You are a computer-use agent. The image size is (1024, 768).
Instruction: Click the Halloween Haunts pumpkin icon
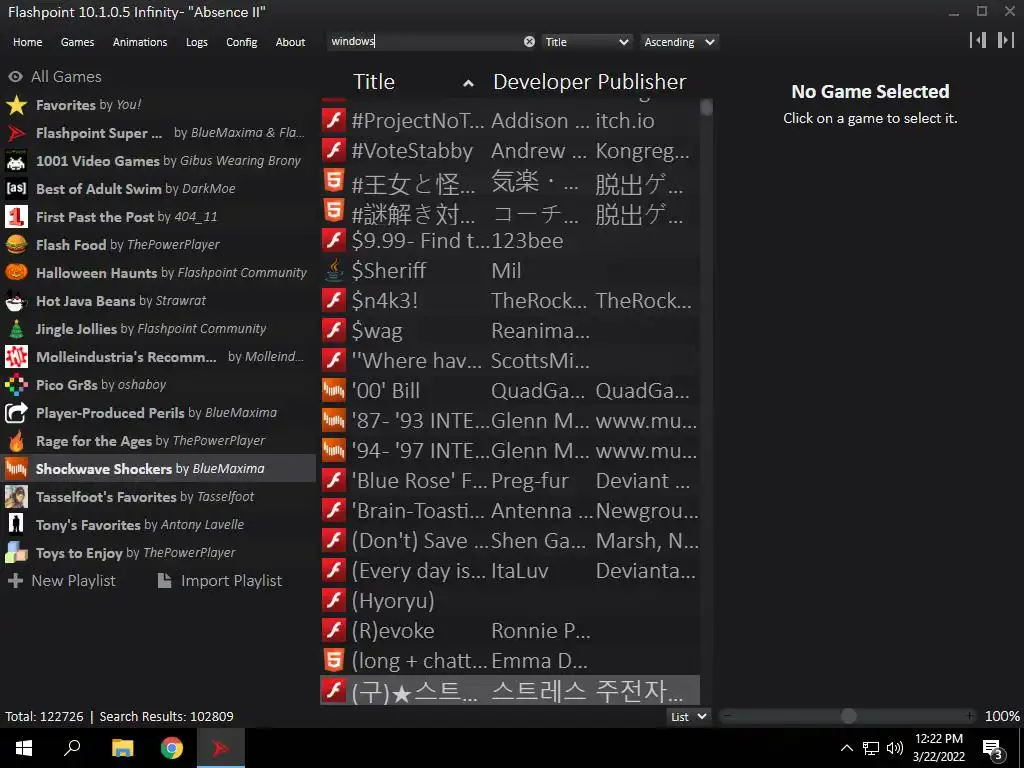click(16, 272)
